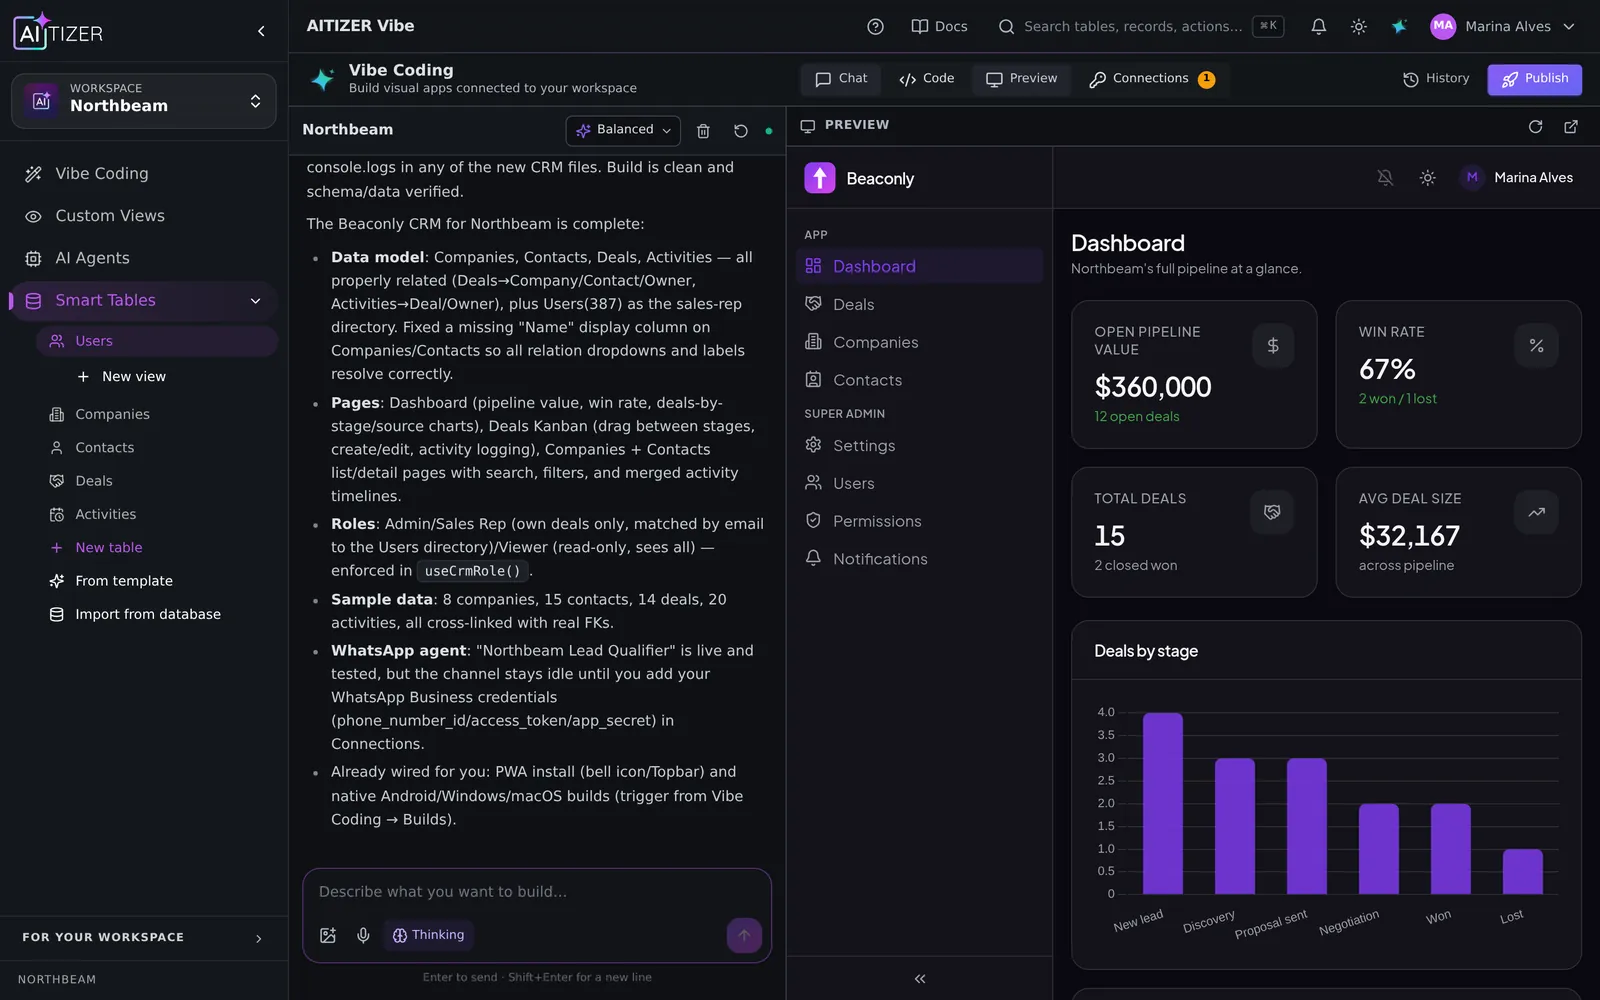The image size is (1600, 1000).
Task: Collapse the Beaconly preview sidebar
Action: [919, 979]
